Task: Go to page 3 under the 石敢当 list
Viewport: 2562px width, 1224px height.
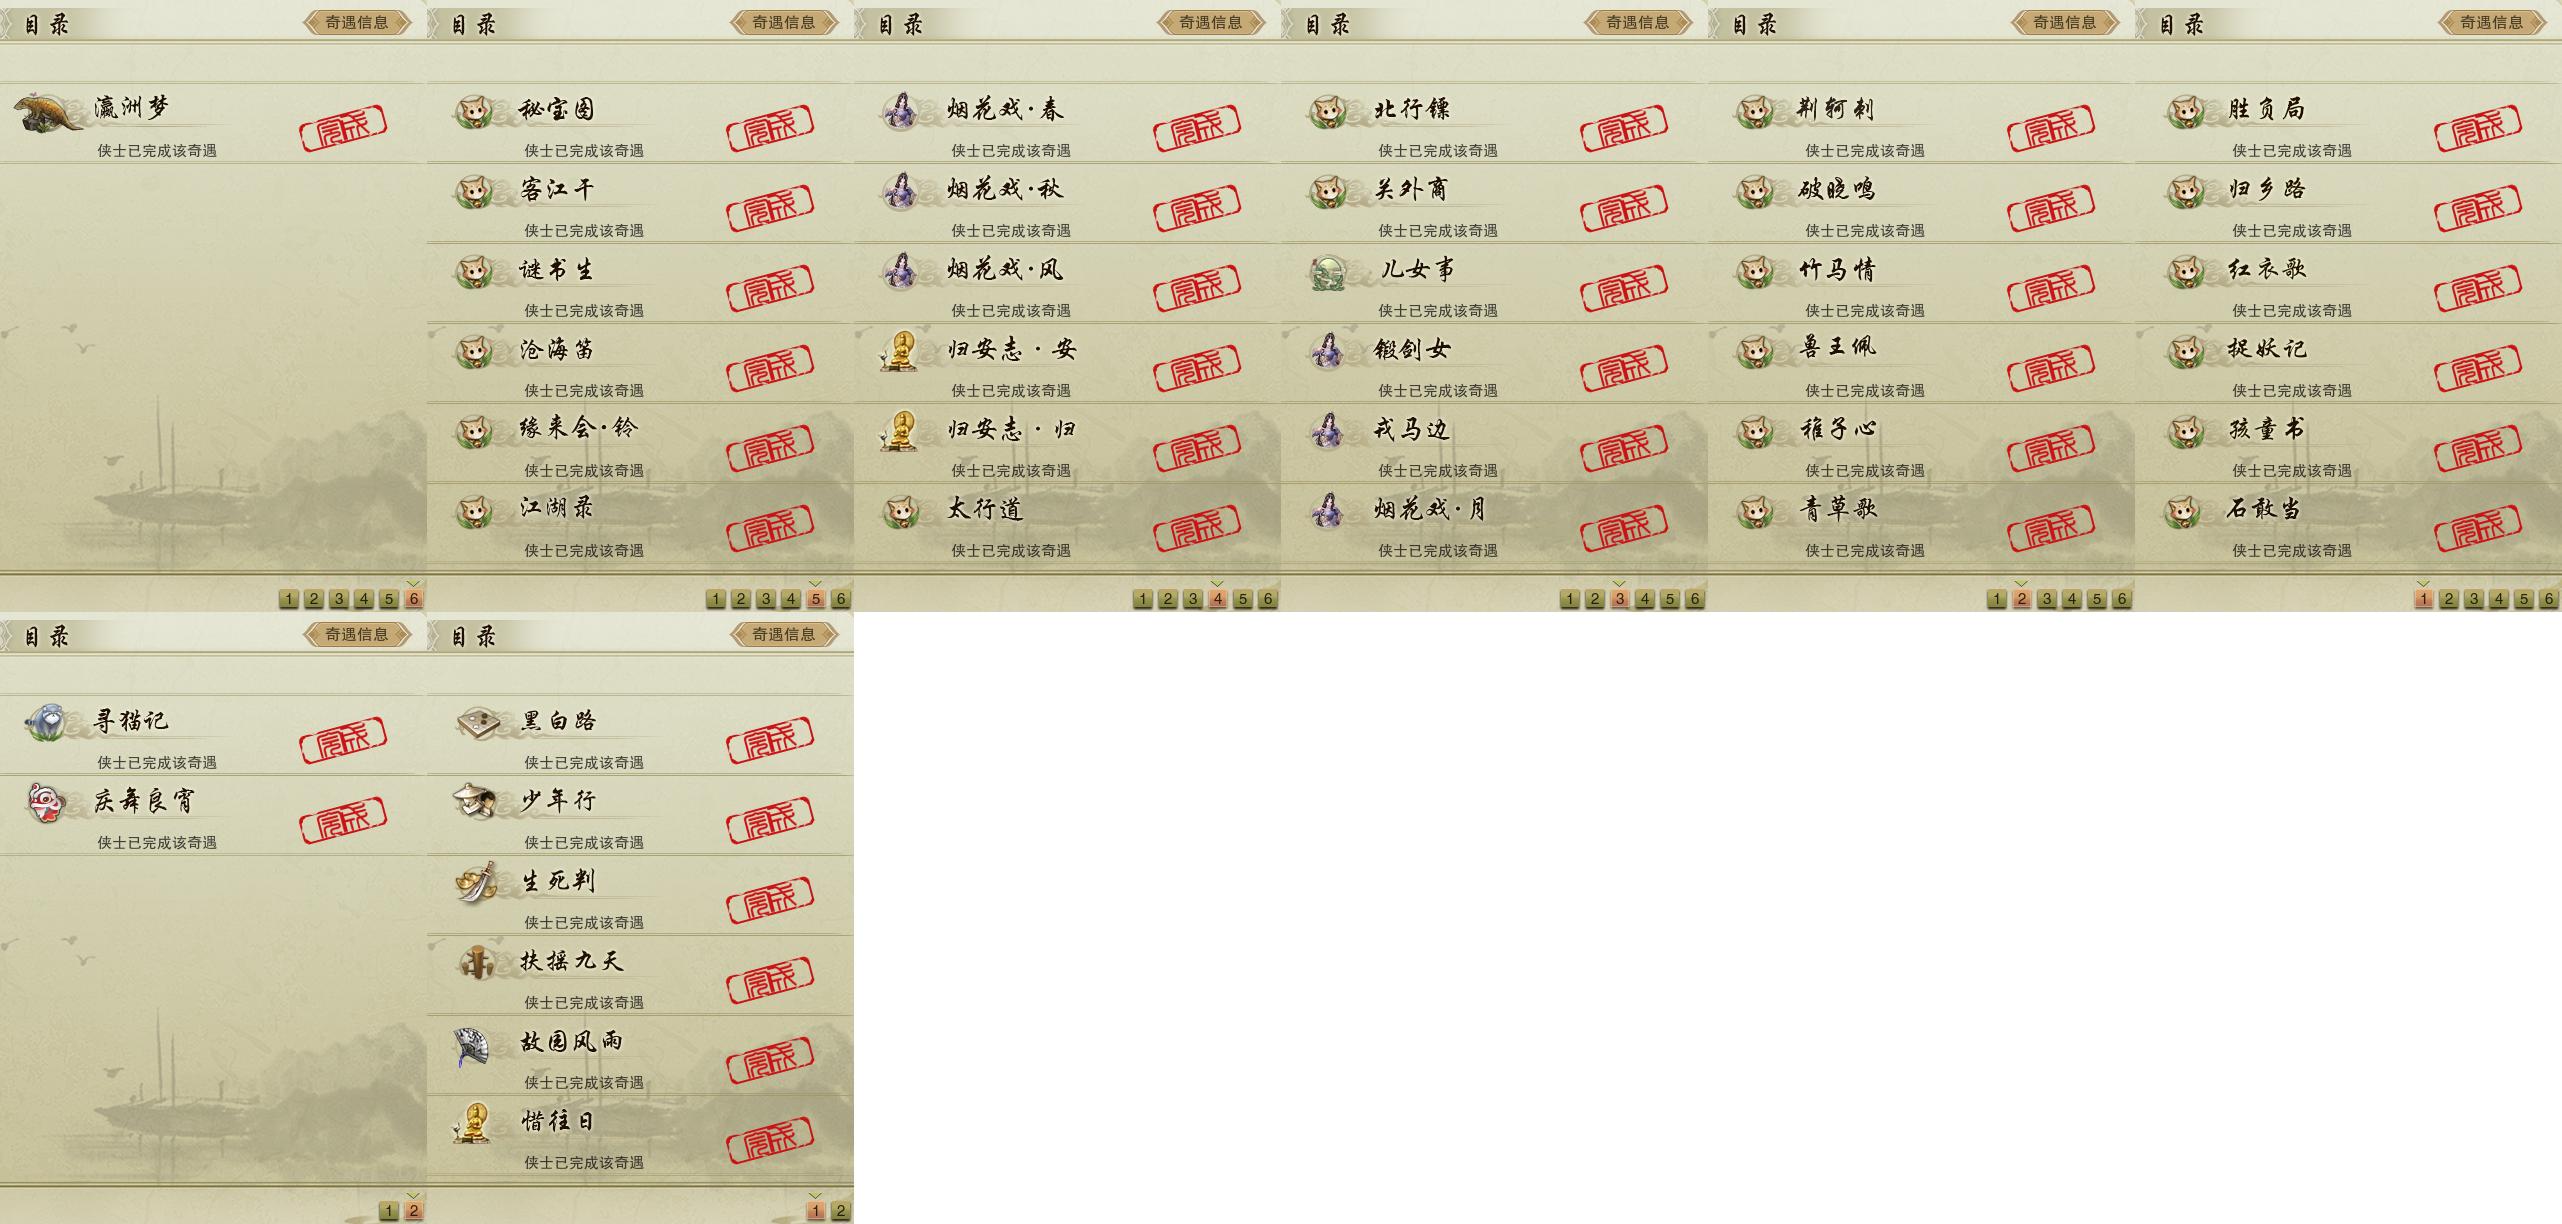Action: [x=2474, y=599]
